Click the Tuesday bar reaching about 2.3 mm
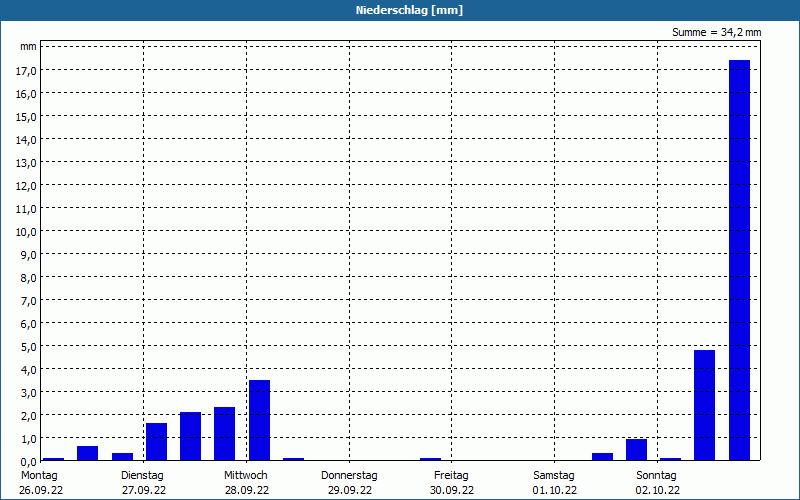This screenshot has height=500, width=800. [x=224, y=434]
